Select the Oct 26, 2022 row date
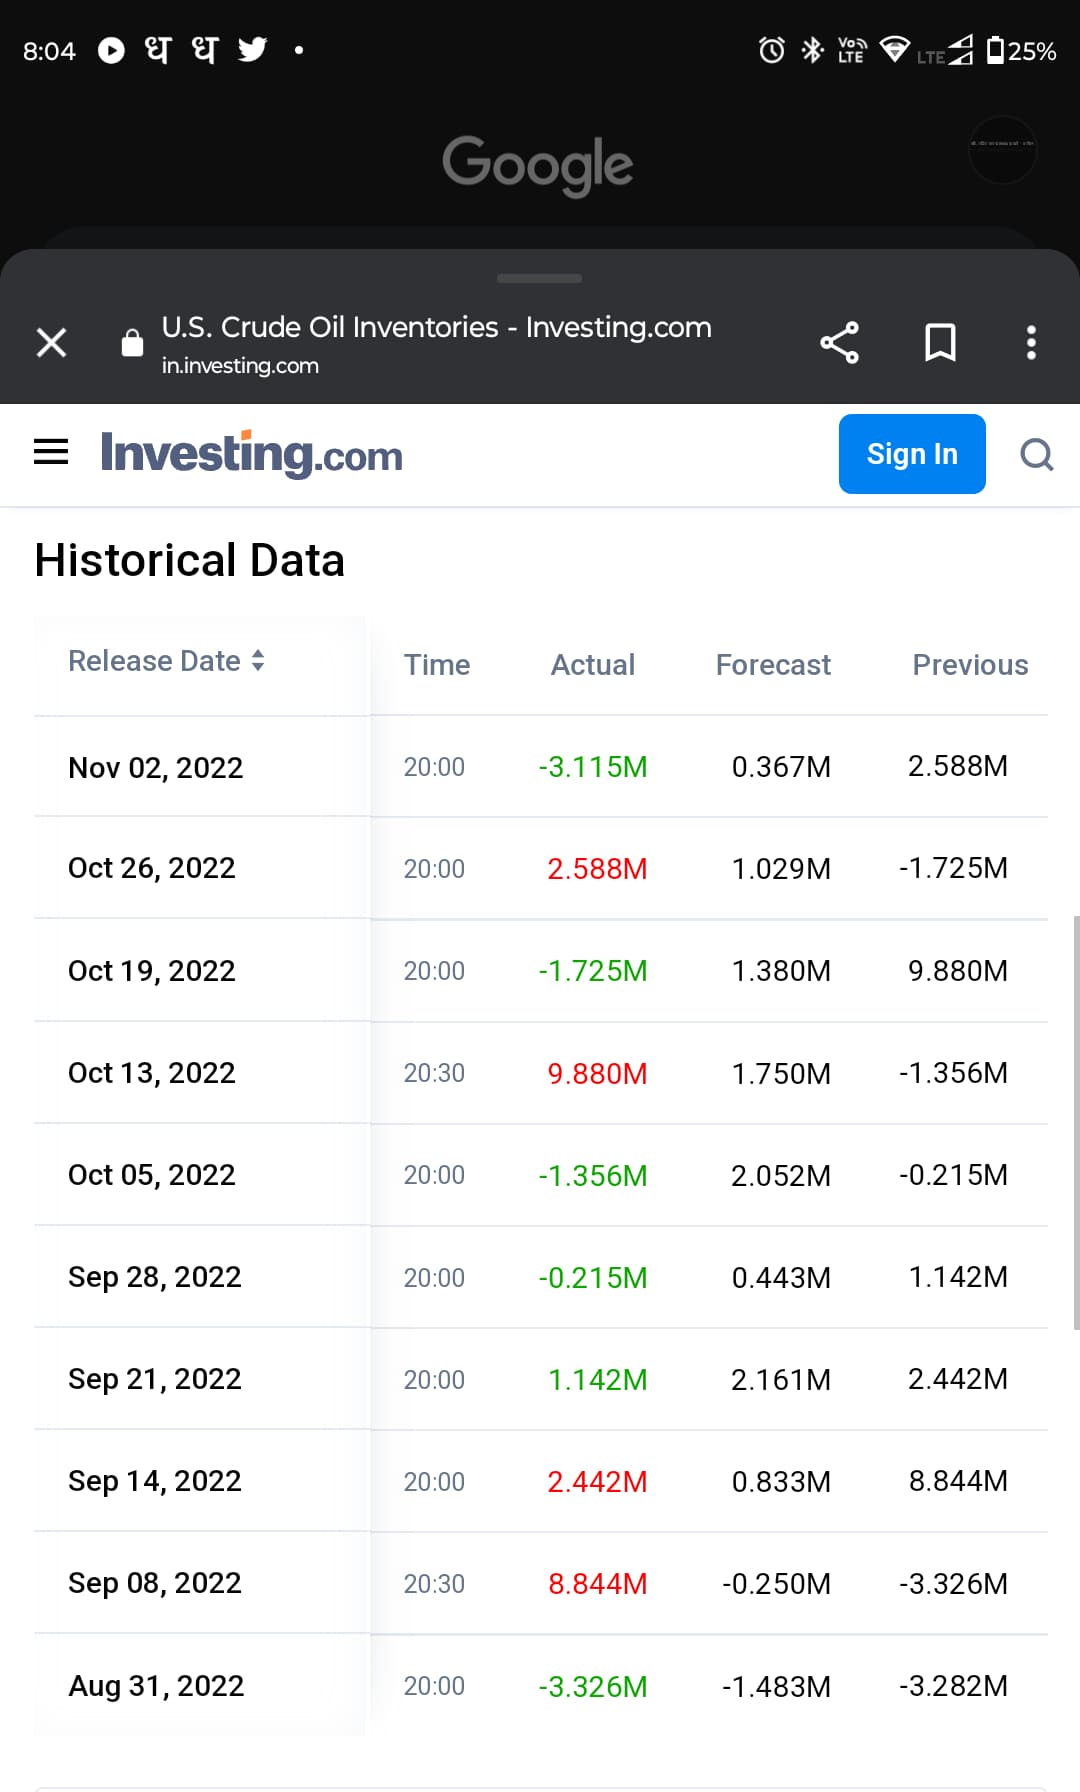Image resolution: width=1080 pixels, height=1792 pixels. point(152,868)
